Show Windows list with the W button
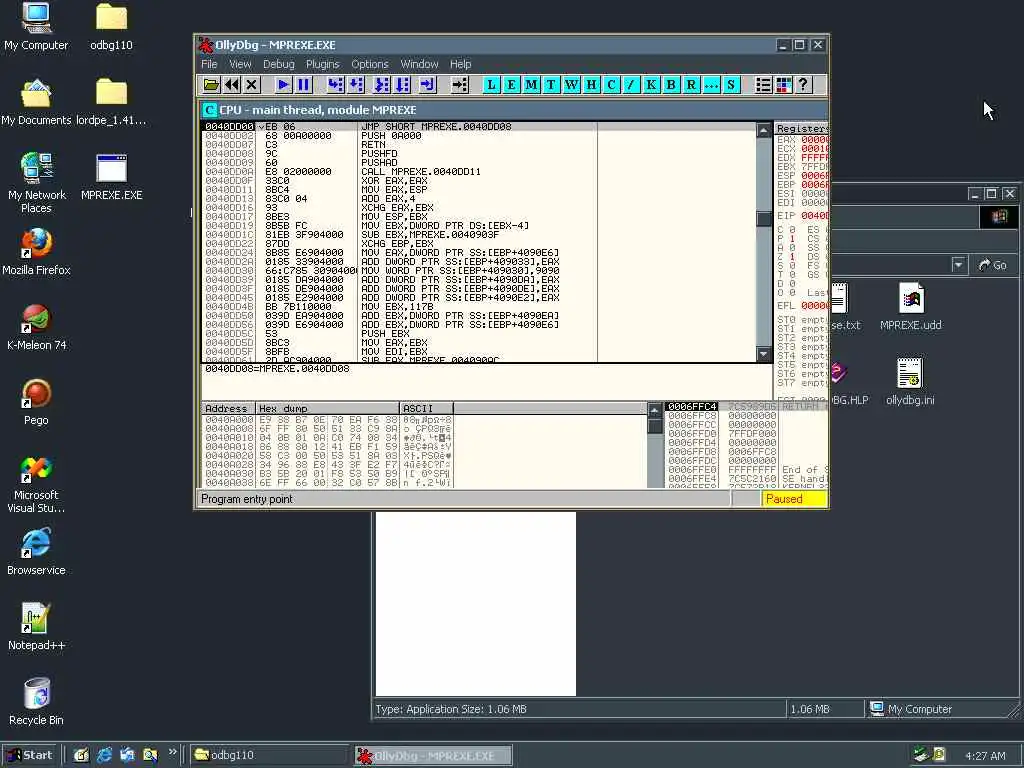1024x768 pixels. (x=571, y=85)
